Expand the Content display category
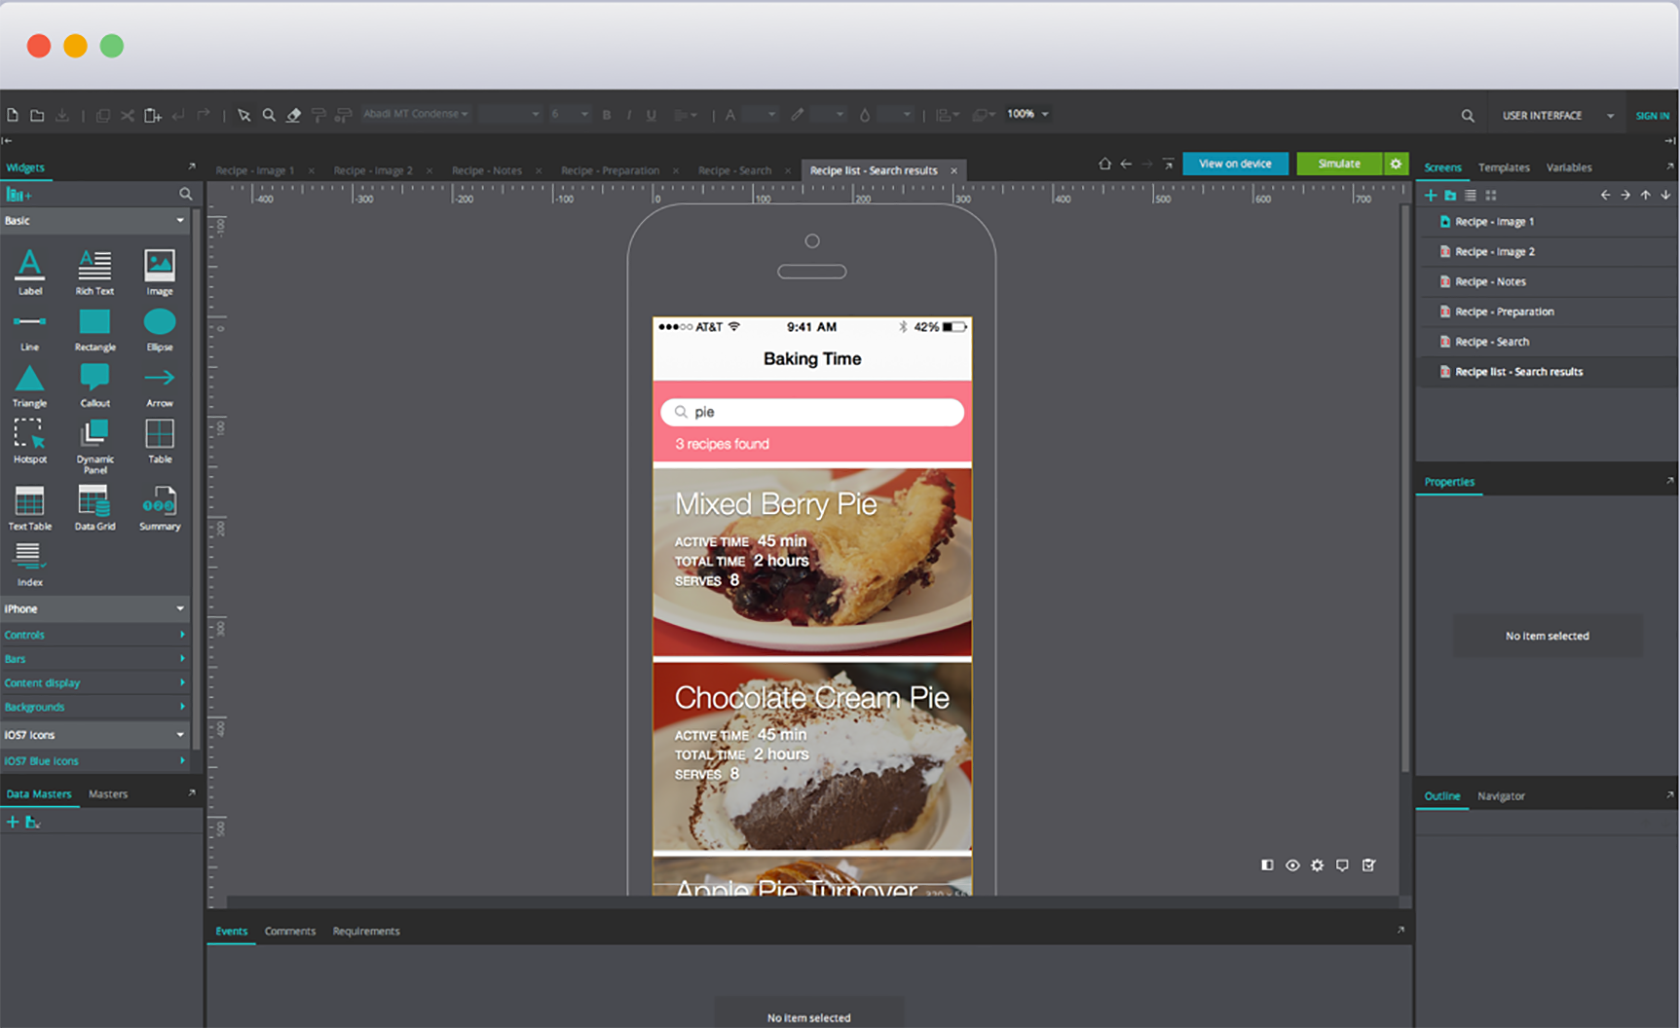Screen dimensions: 1680x1028 95,683
